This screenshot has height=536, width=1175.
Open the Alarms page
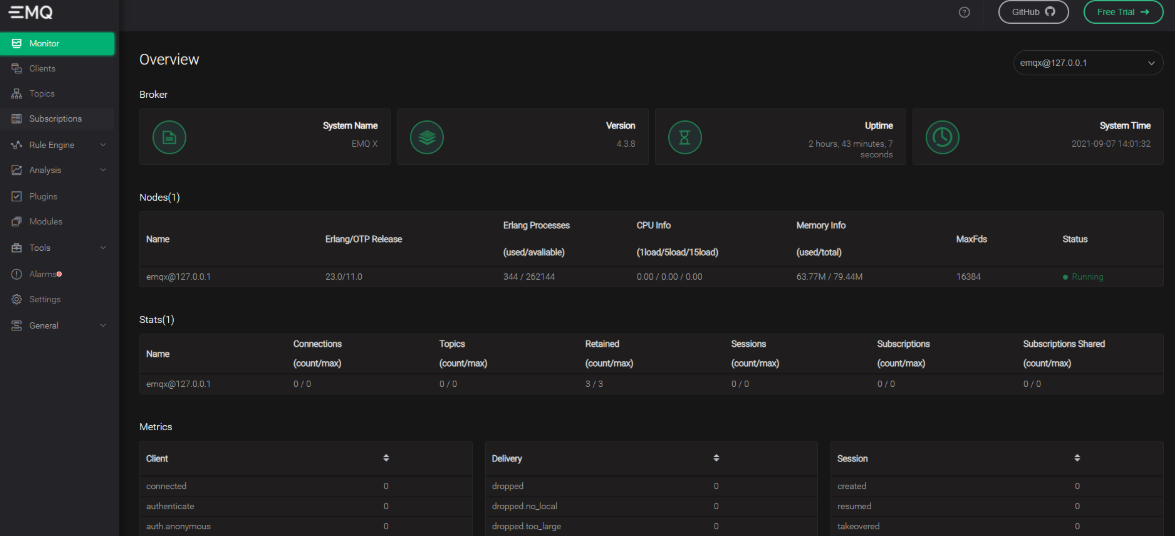(58, 274)
